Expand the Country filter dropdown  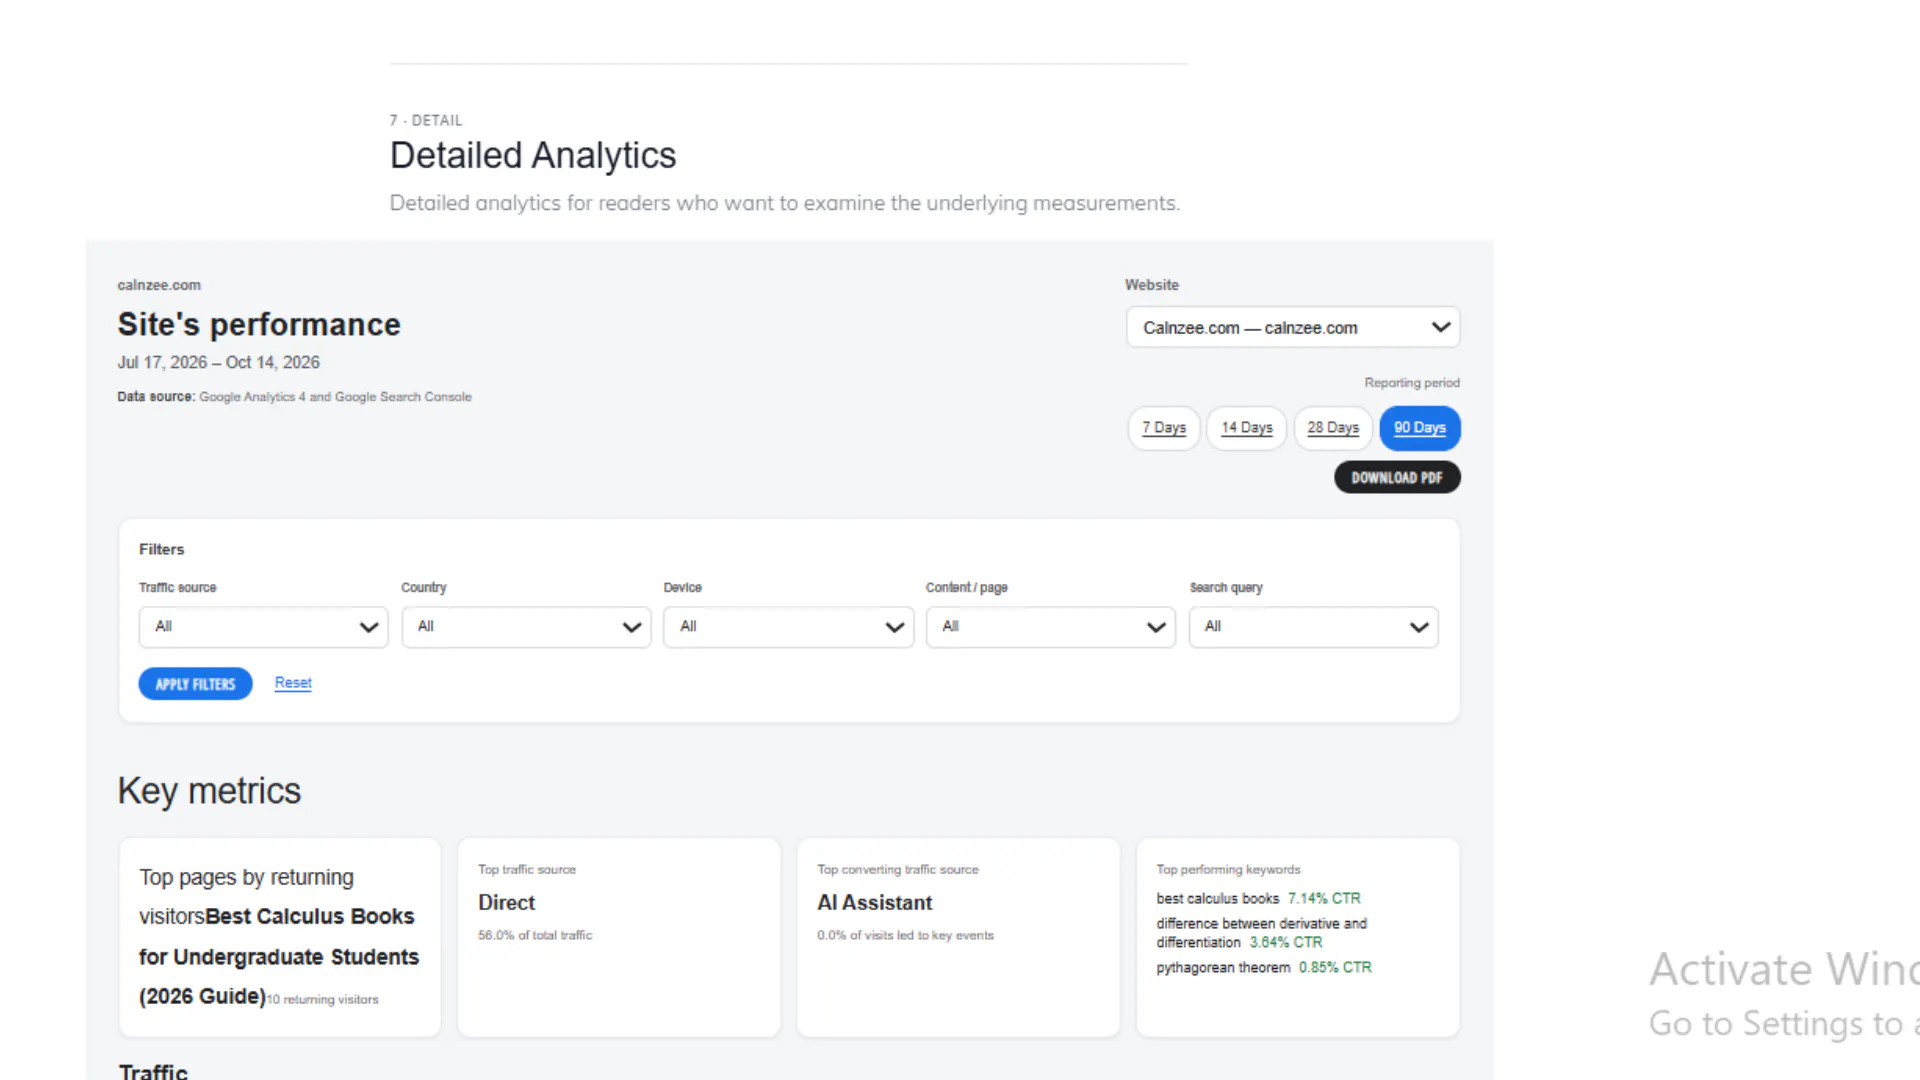pyautogui.click(x=526, y=627)
